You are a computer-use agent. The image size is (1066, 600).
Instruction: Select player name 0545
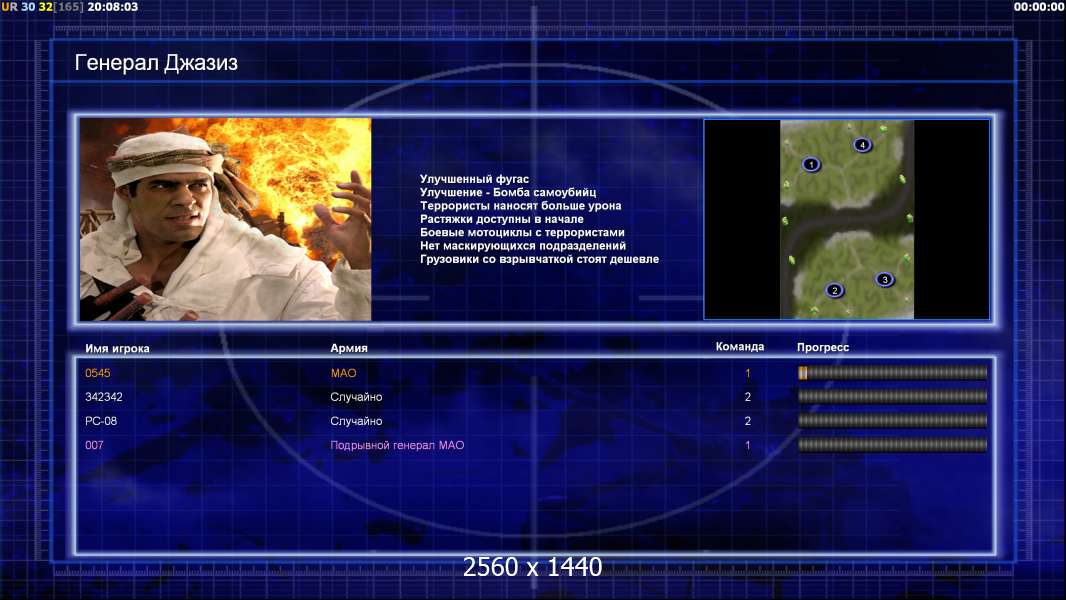pyautogui.click(x=98, y=373)
